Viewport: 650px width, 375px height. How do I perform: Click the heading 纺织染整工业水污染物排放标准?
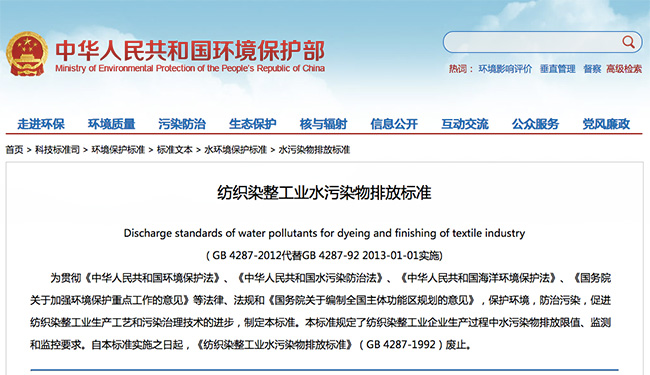point(325,193)
